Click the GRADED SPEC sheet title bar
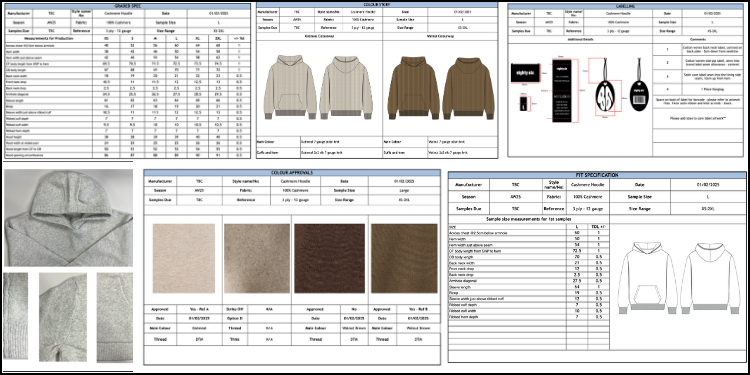The height and width of the screenshot is (375, 750). (x=127, y=7)
